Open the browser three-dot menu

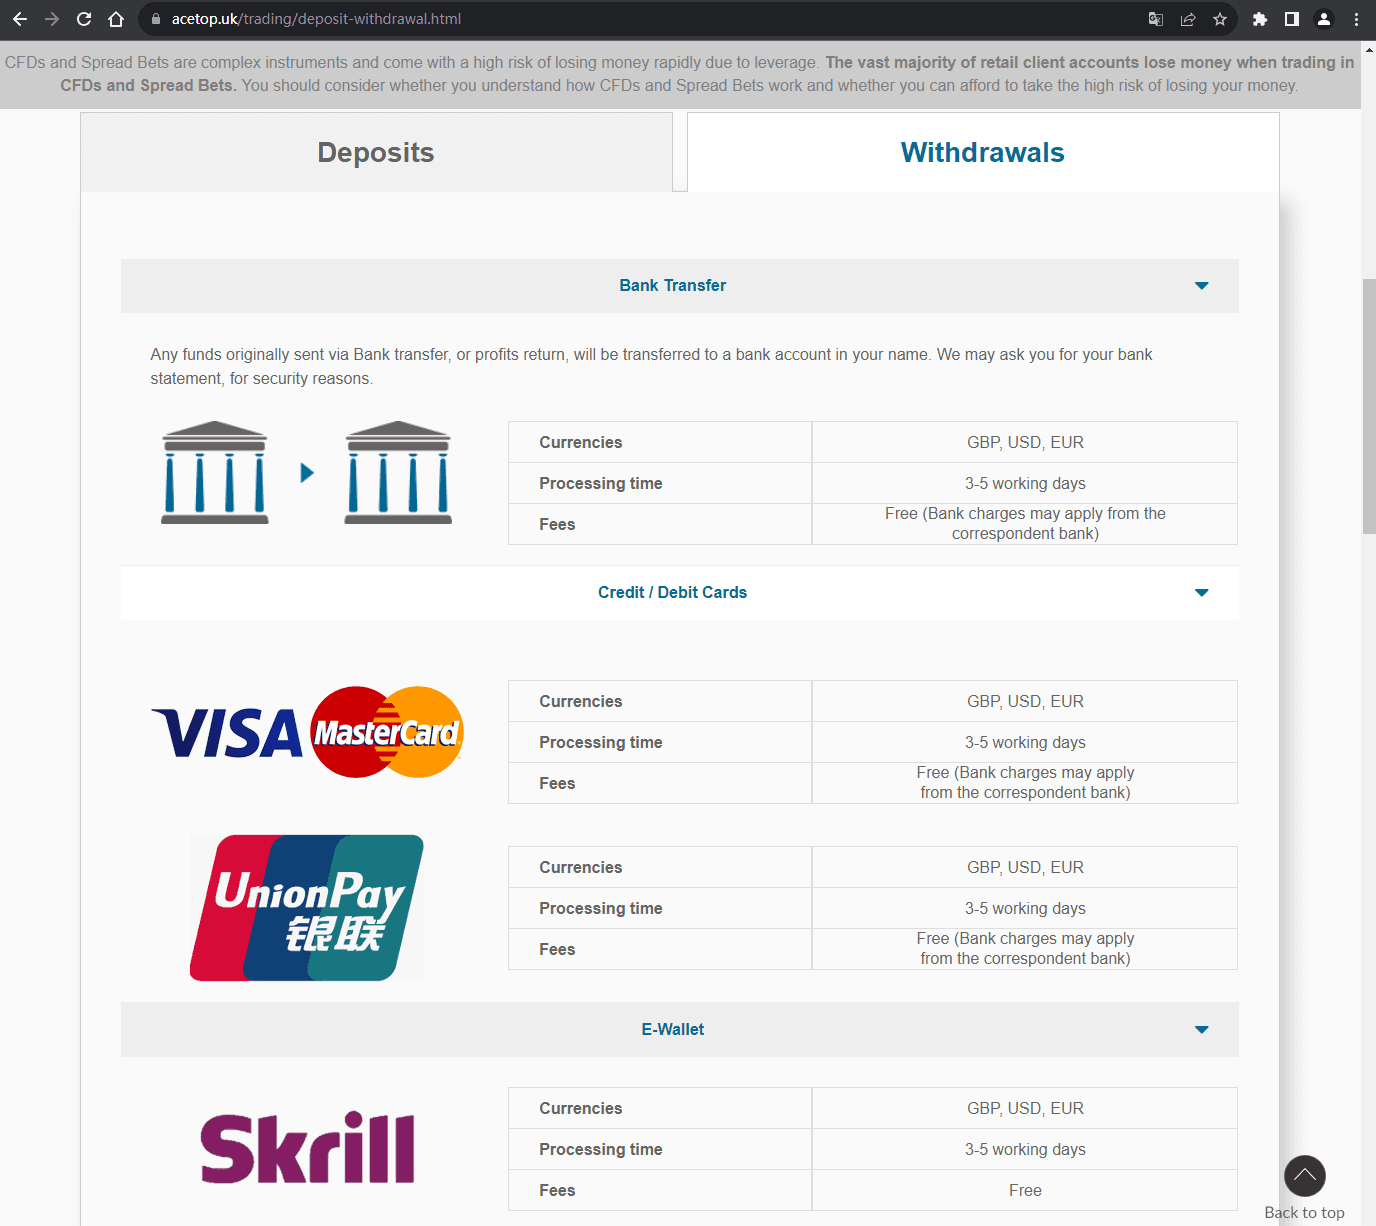tap(1356, 19)
